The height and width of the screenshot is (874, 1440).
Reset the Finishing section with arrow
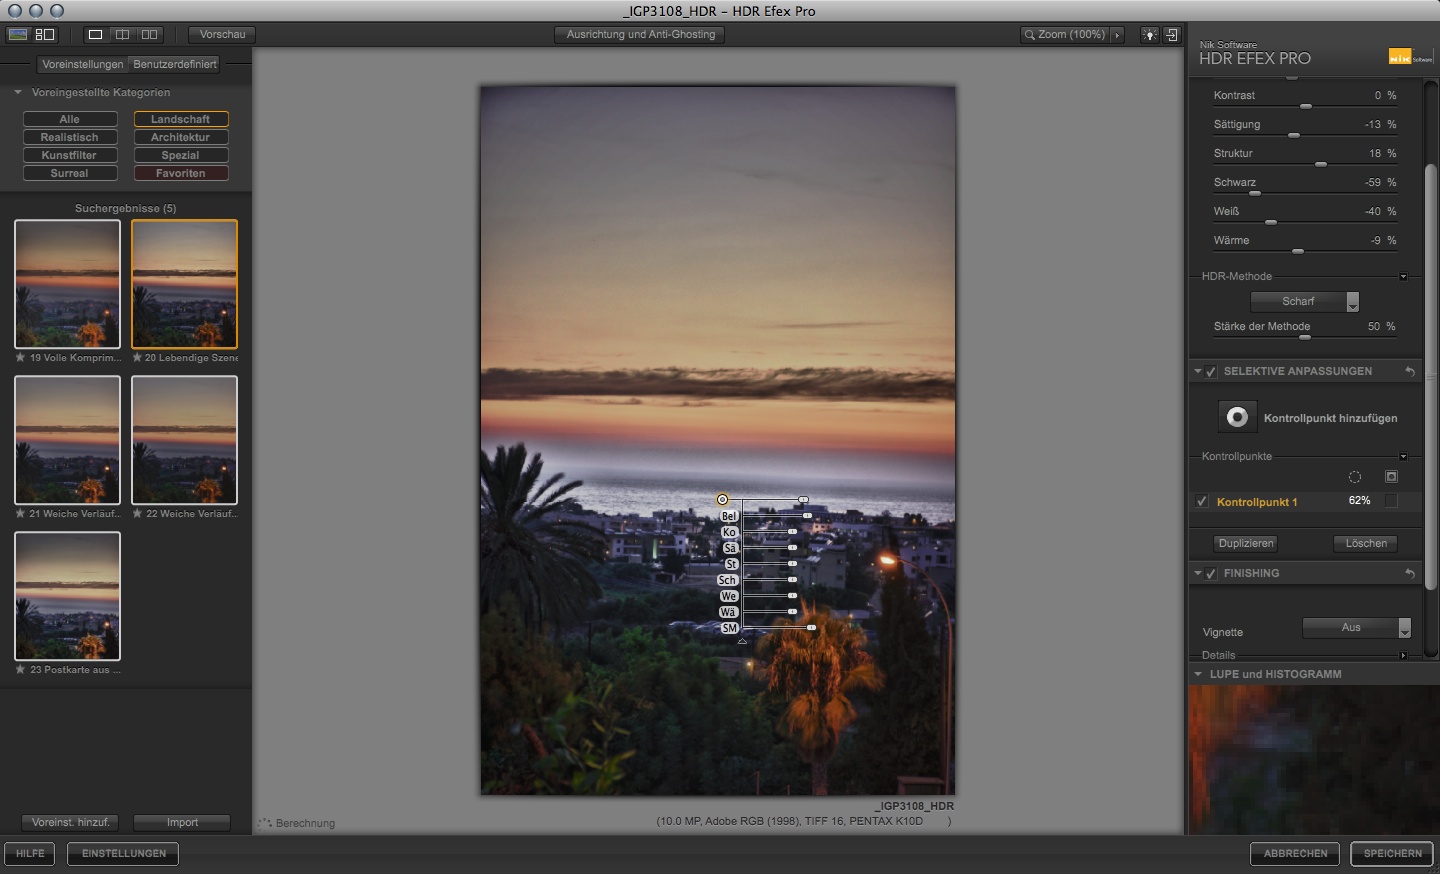pyautogui.click(x=1410, y=573)
